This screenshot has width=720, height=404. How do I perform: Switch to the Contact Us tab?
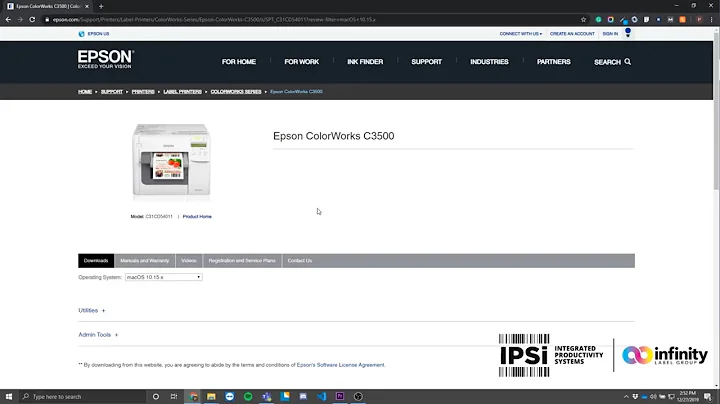click(300, 261)
